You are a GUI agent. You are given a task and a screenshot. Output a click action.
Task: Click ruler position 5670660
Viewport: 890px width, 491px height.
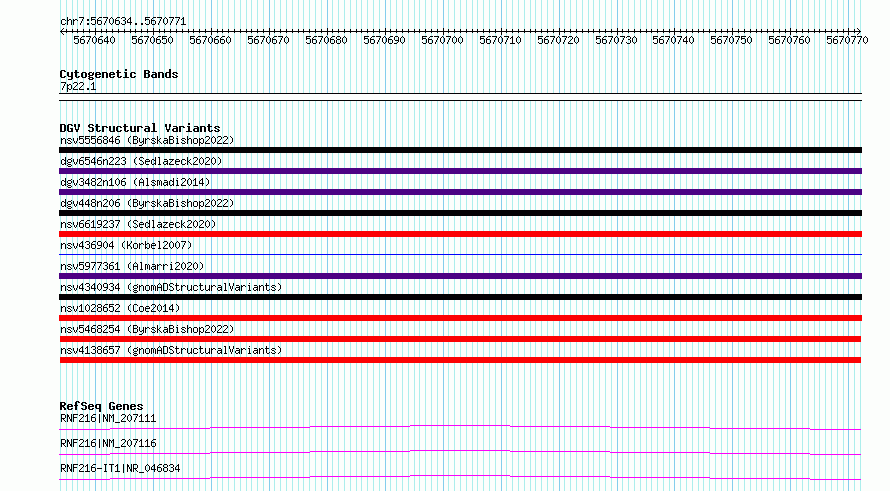tap(210, 40)
